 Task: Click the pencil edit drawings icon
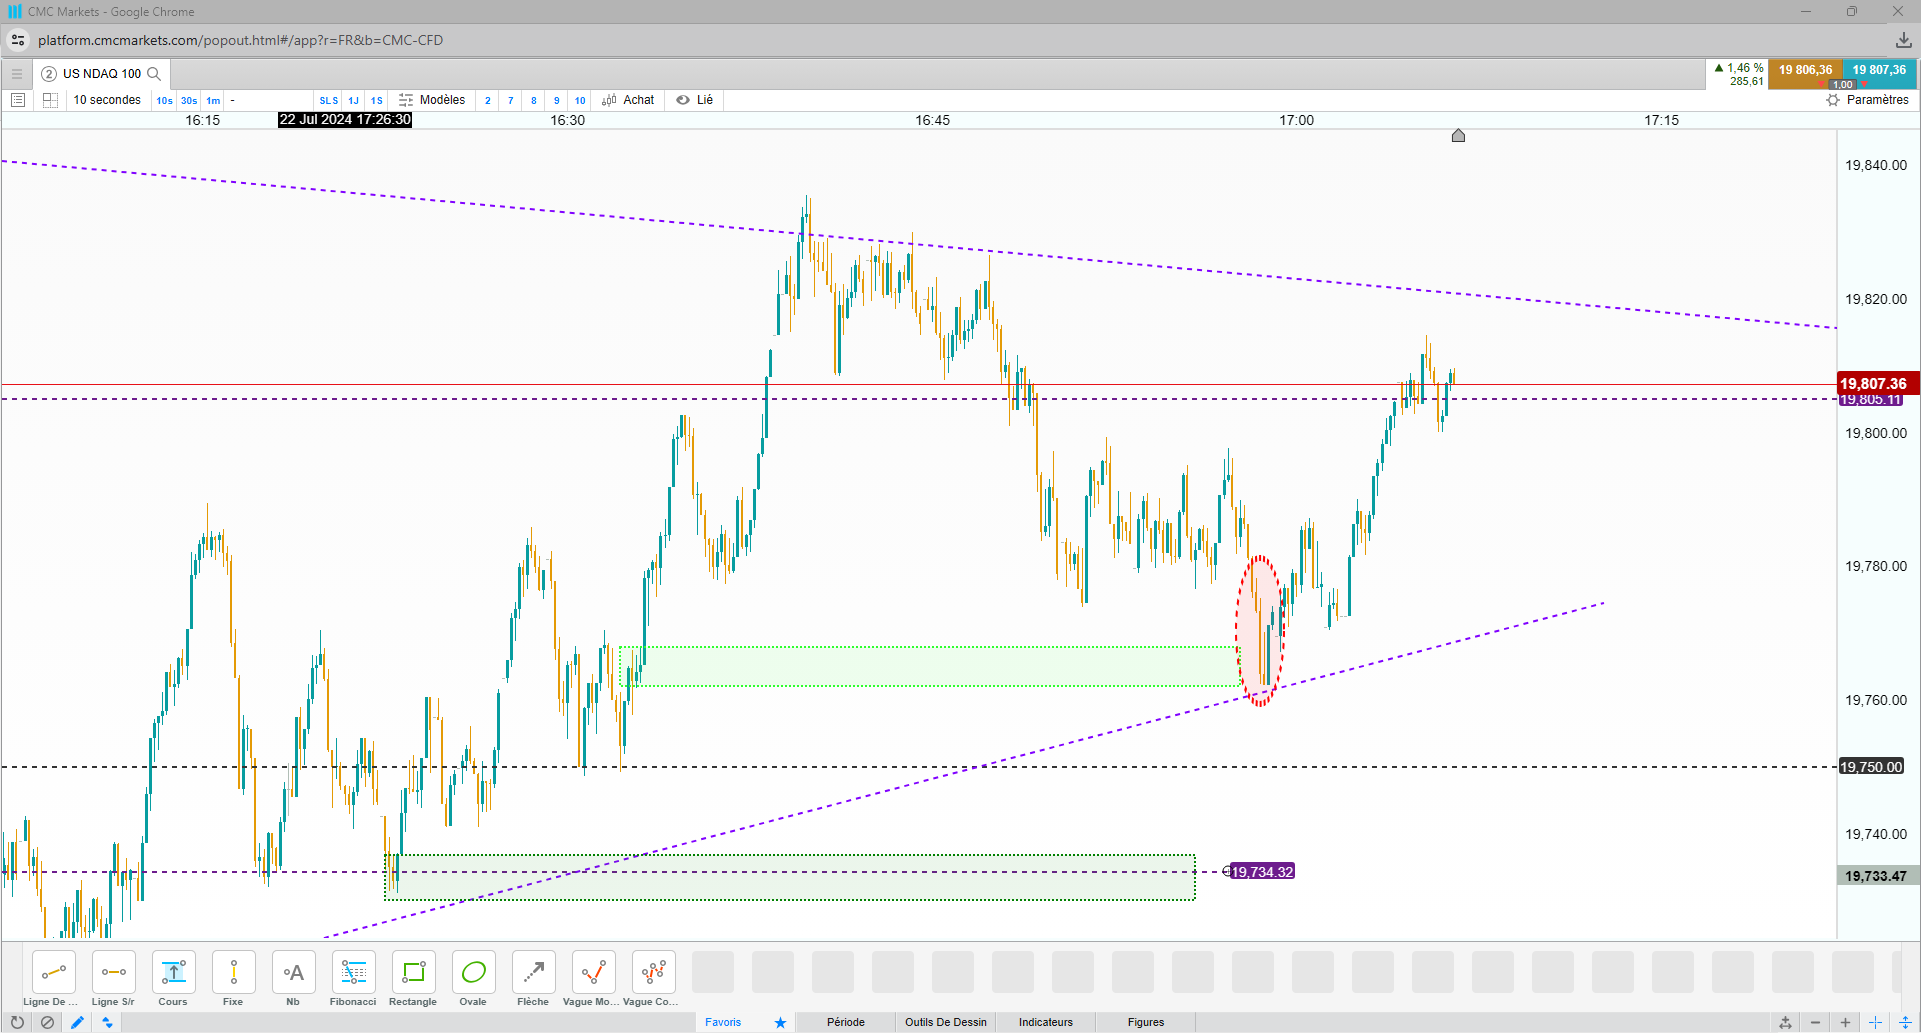tap(77, 1022)
